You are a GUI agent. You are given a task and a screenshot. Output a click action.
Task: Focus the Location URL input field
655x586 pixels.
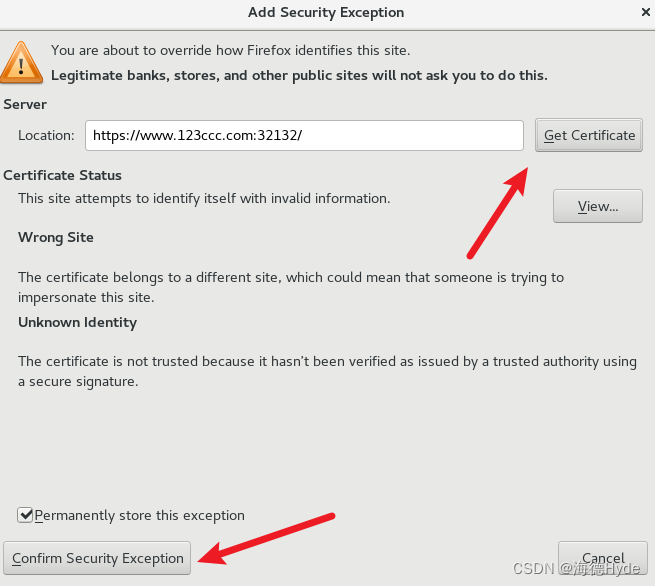(304, 135)
